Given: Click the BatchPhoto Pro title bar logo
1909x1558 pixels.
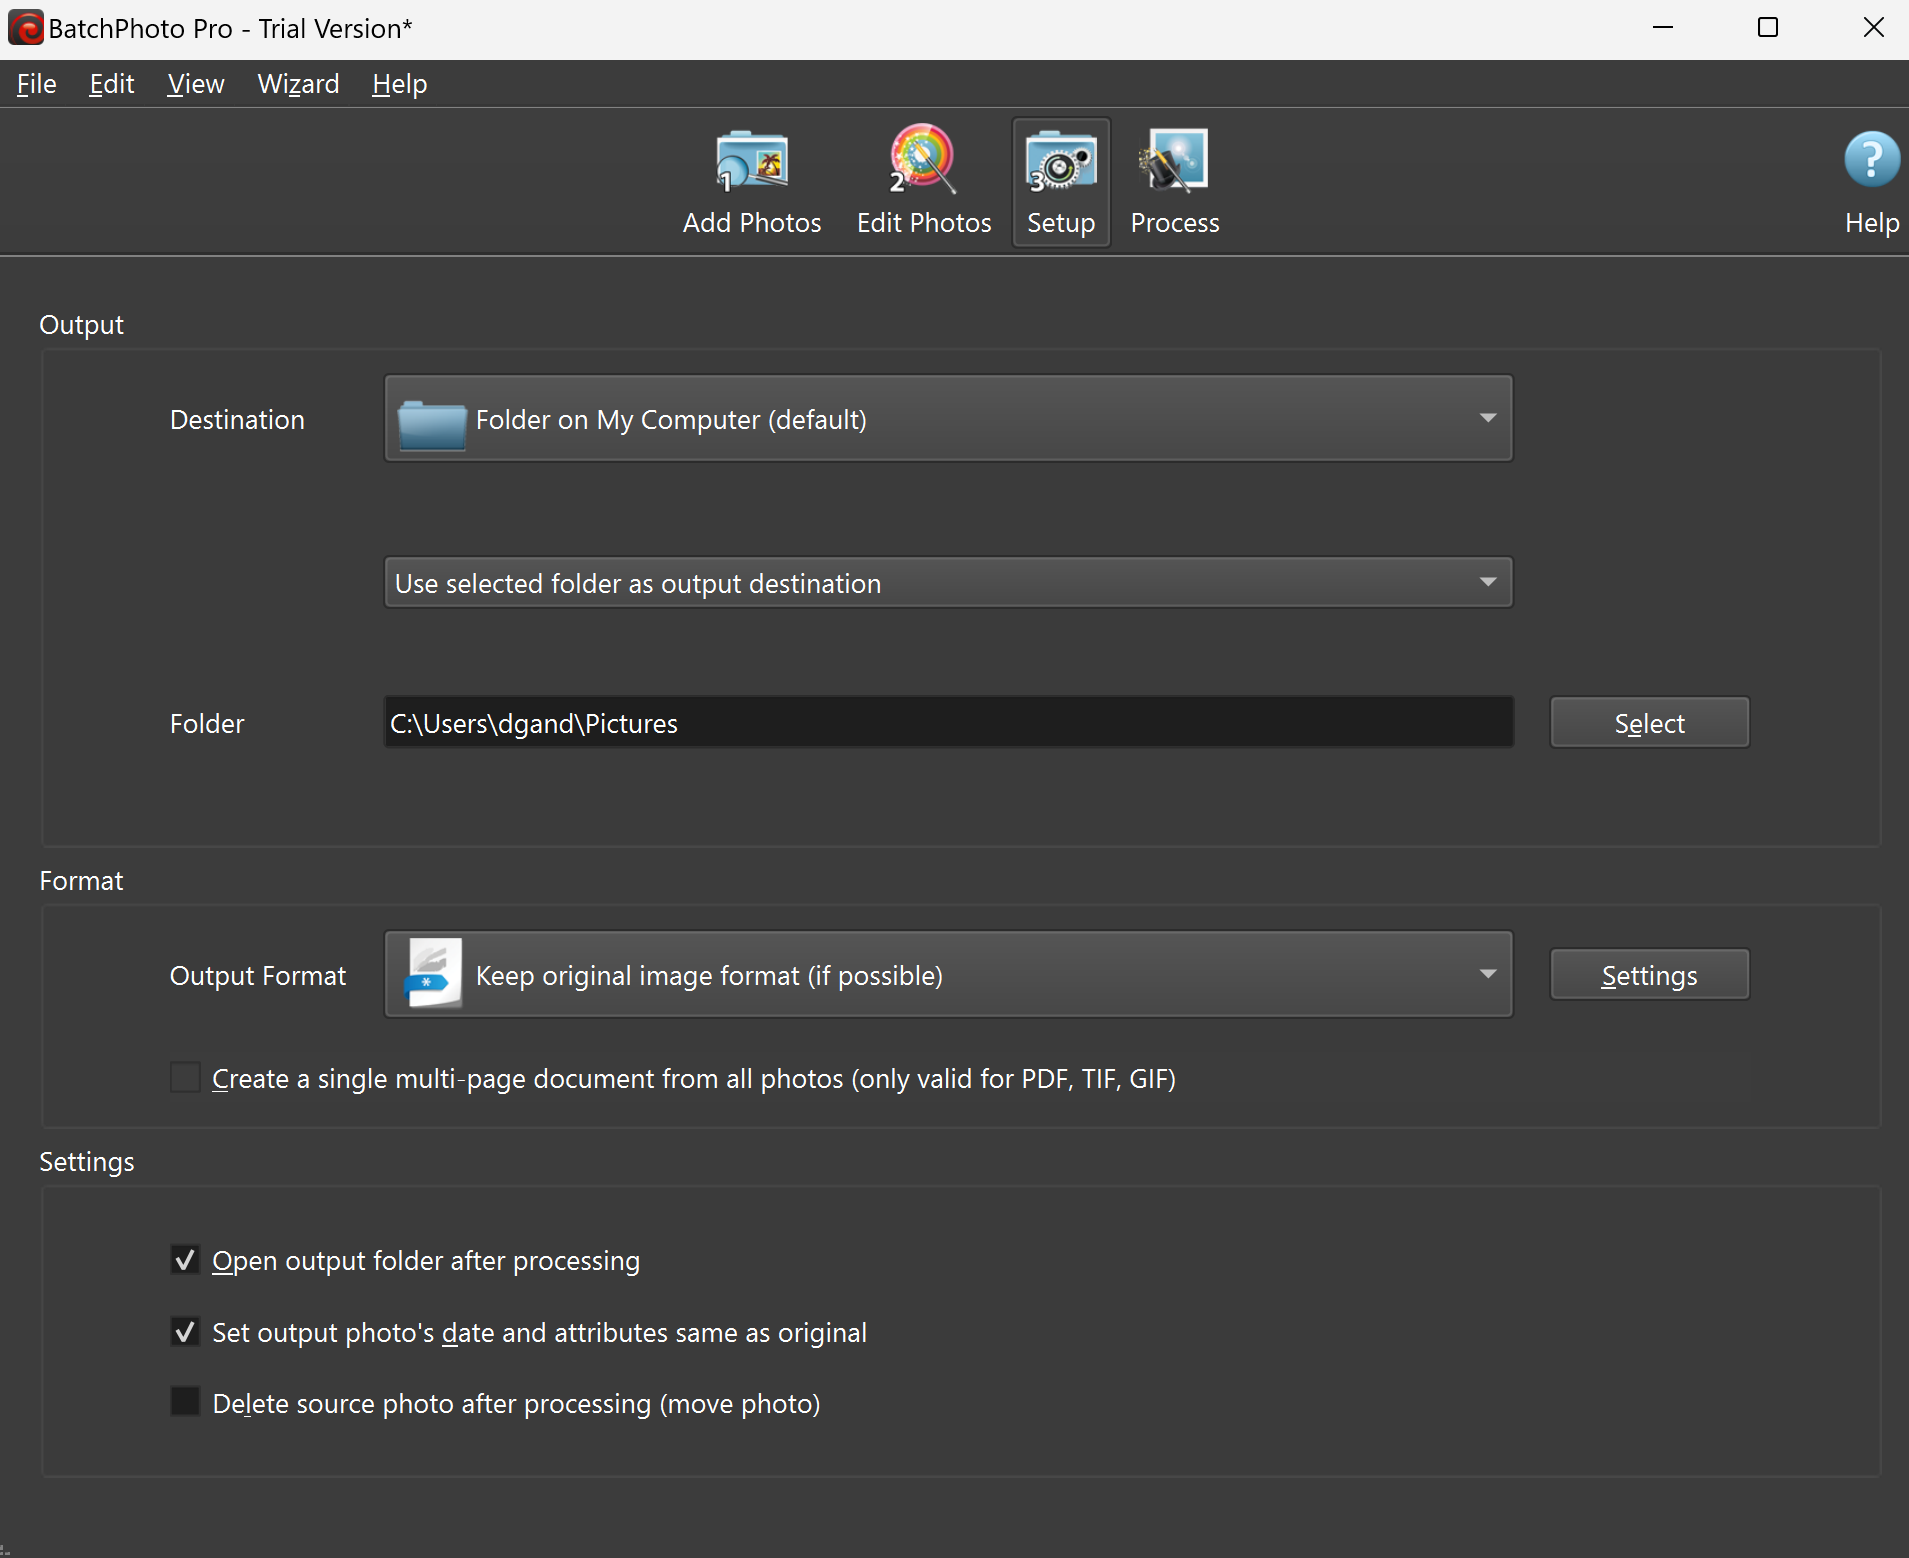Looking at the screenshot, I should pos(25,28).
